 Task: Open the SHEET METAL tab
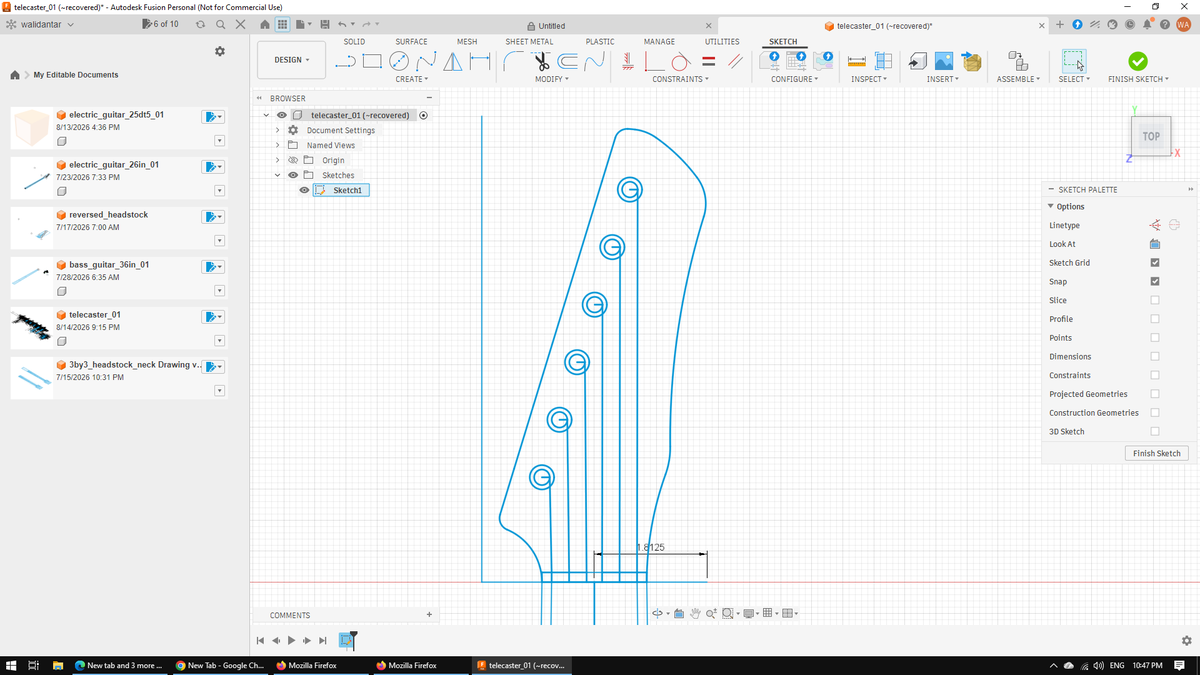tap(529, 42)
